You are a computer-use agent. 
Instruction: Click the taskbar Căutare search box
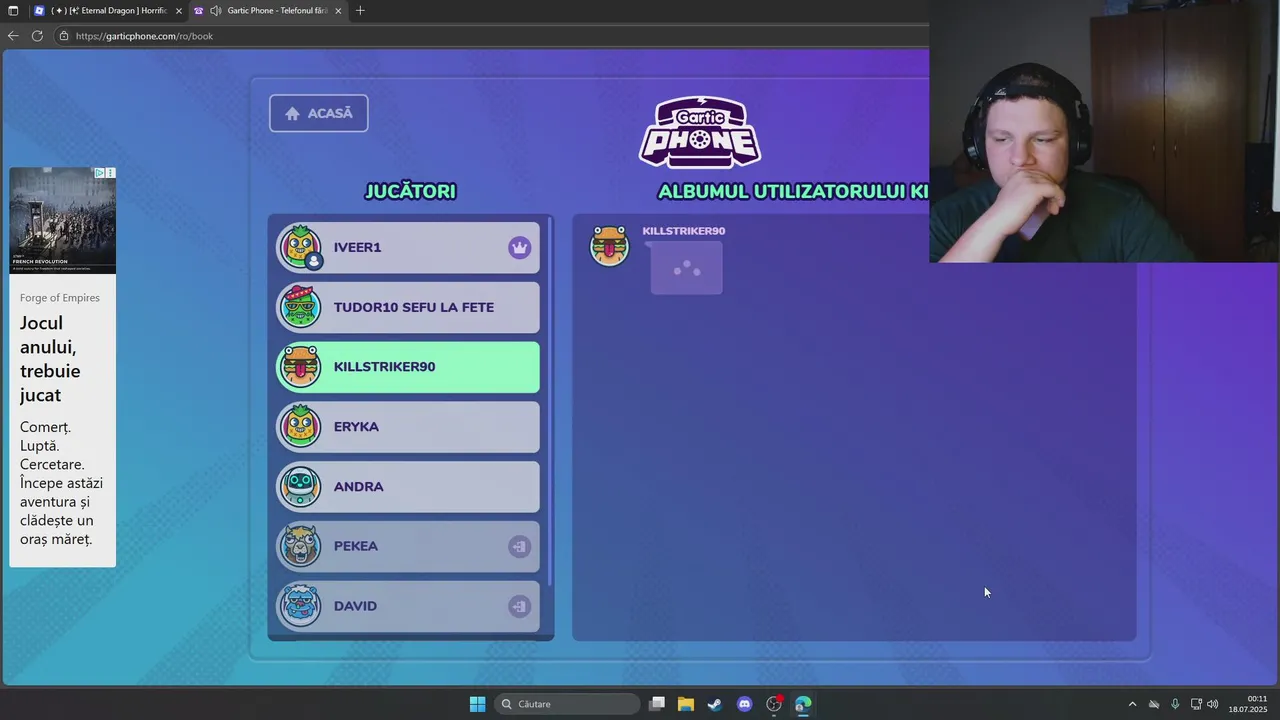point(567,704)
